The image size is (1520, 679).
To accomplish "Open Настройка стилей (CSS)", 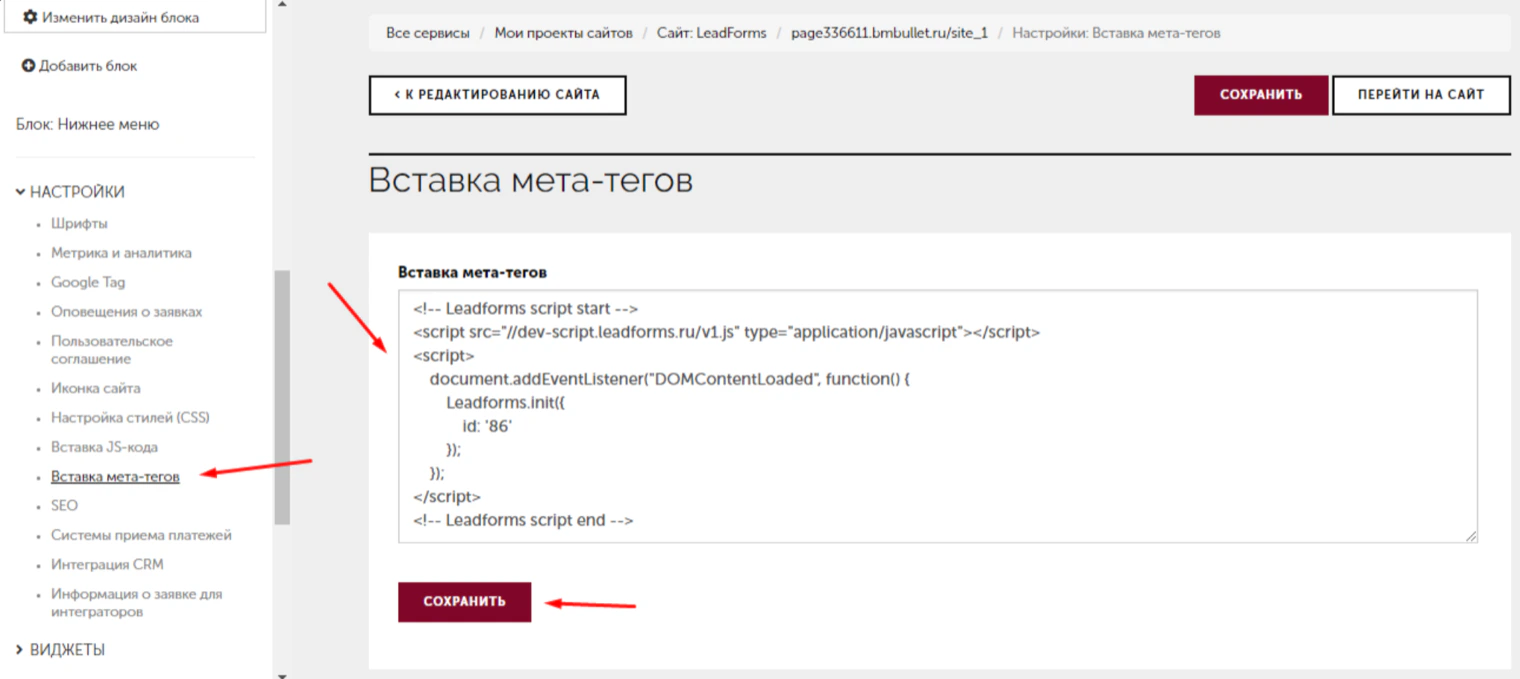I will tap(130, 418).
